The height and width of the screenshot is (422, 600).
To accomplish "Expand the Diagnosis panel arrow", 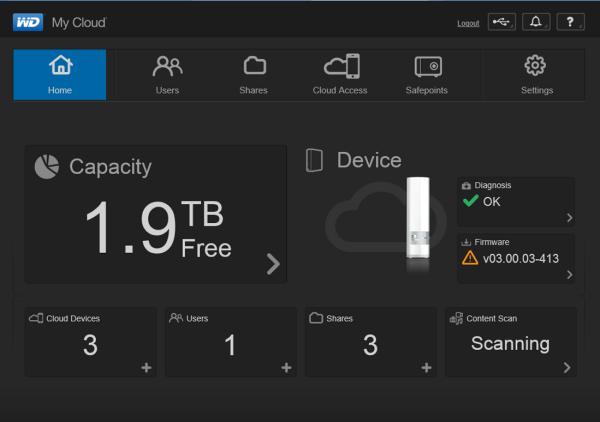I will coord(569,218).
